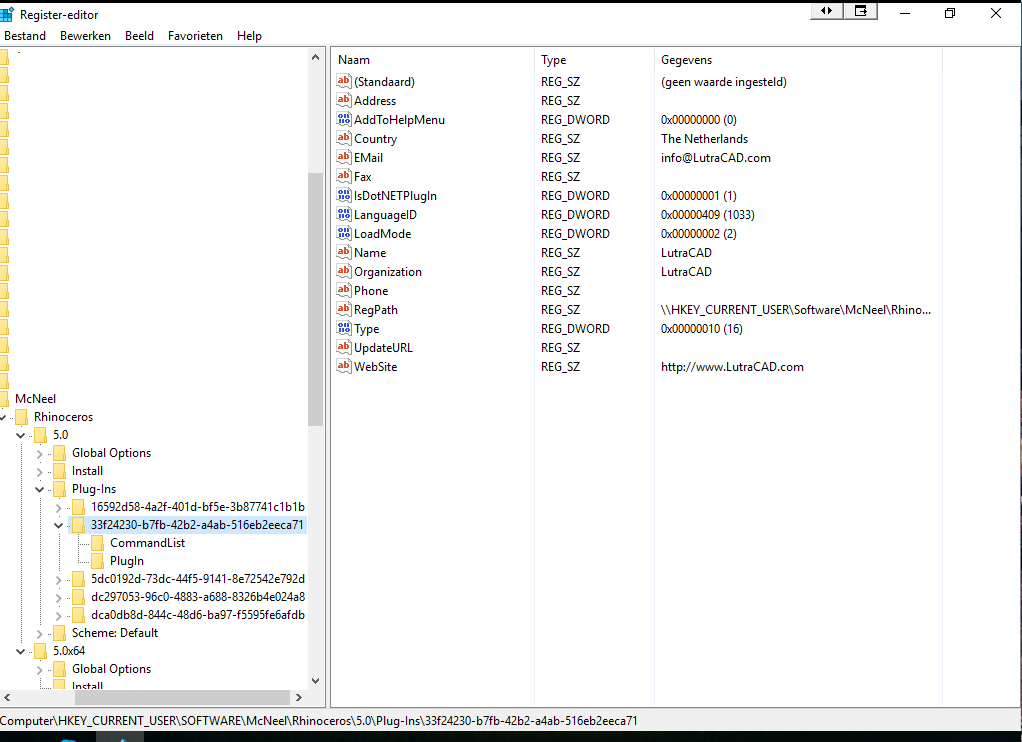Sort values by the Gegevens column header
The image size is (1022, 742).
(798, 59)
